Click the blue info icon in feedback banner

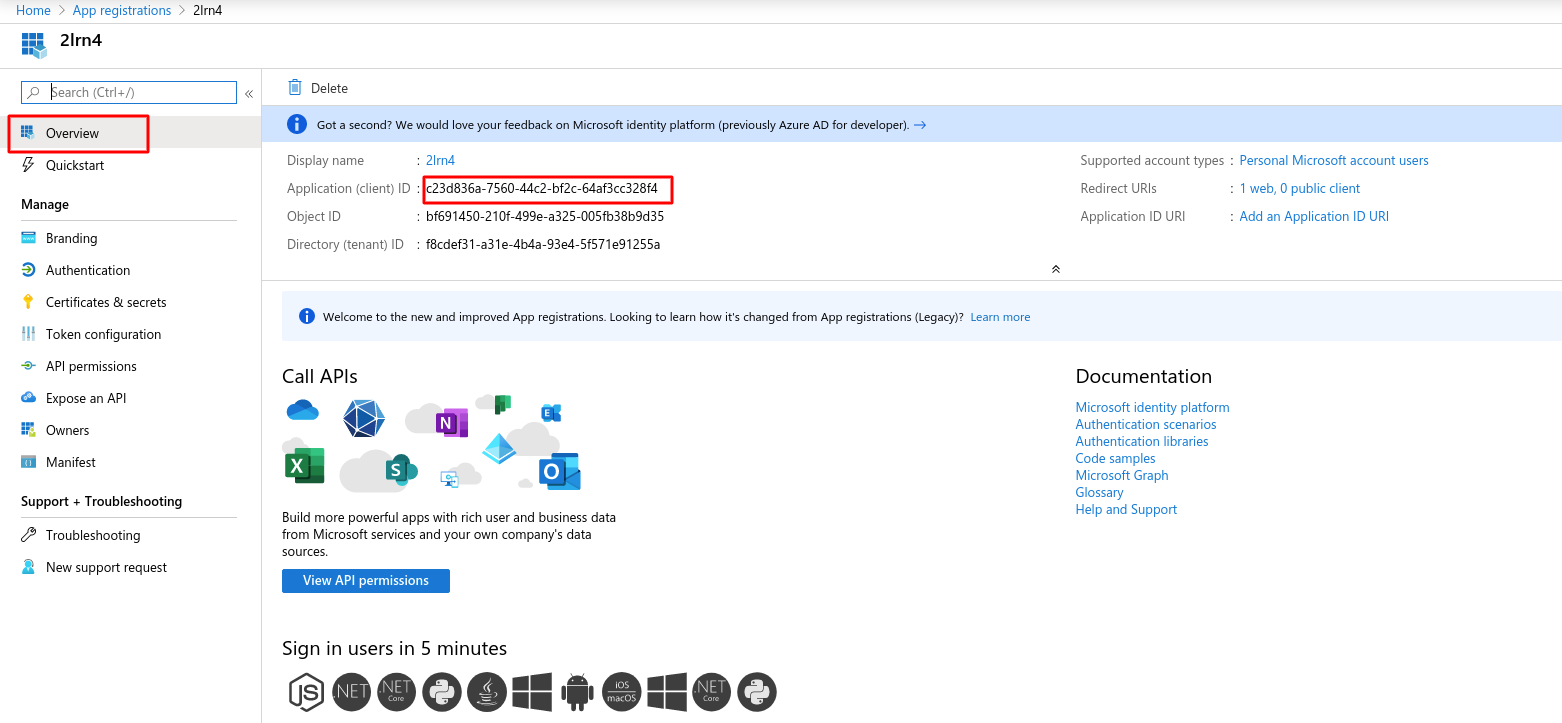[297, 125]
